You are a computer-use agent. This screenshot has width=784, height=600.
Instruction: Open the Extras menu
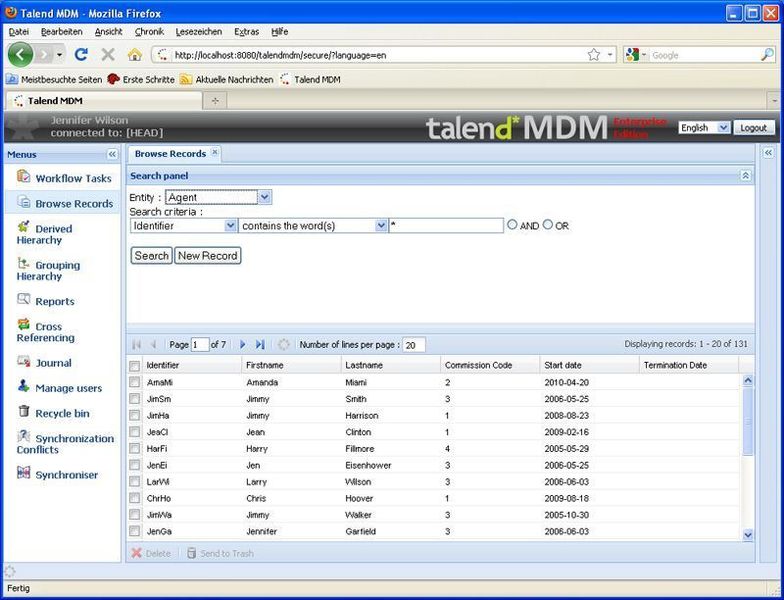coord(246,32)
